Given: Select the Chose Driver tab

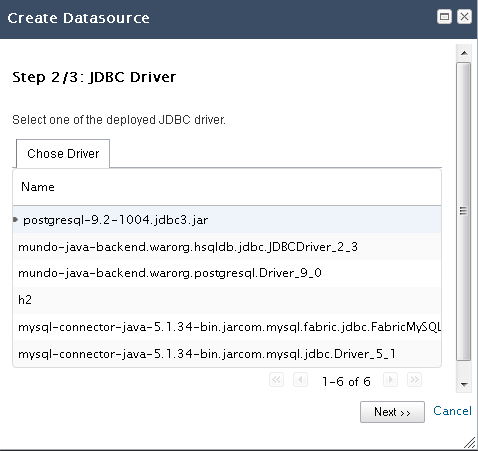Looking at the screenshot, I should click(x=63, y=154).
